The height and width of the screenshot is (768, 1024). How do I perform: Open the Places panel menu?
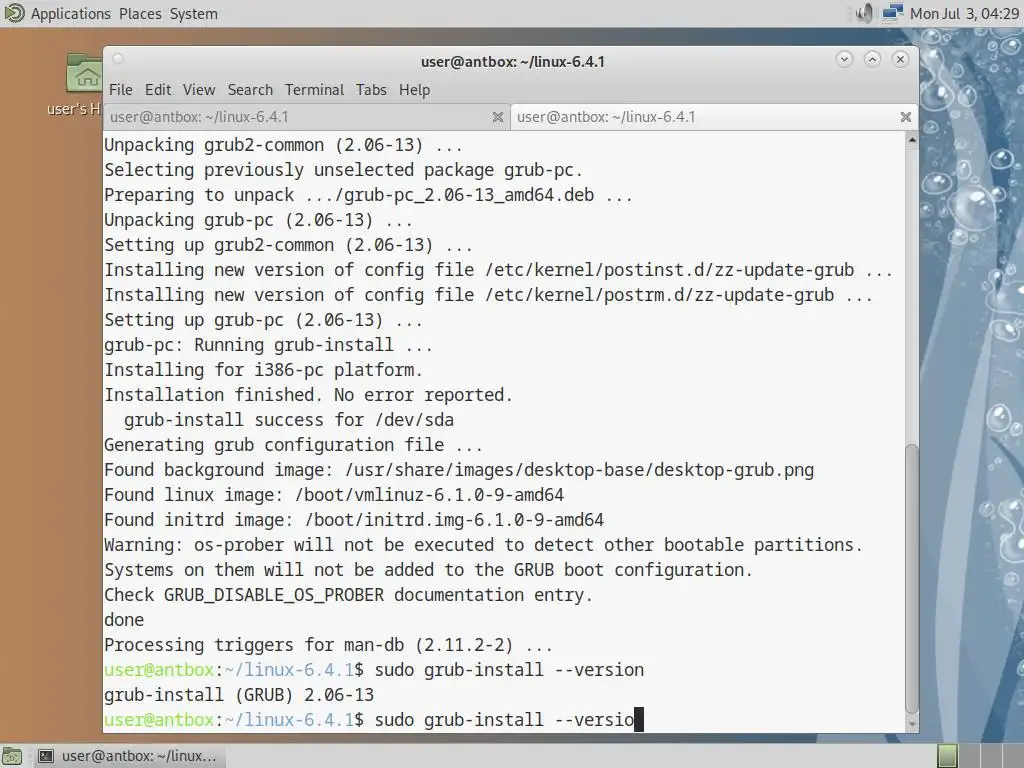(x=140, y=14)
